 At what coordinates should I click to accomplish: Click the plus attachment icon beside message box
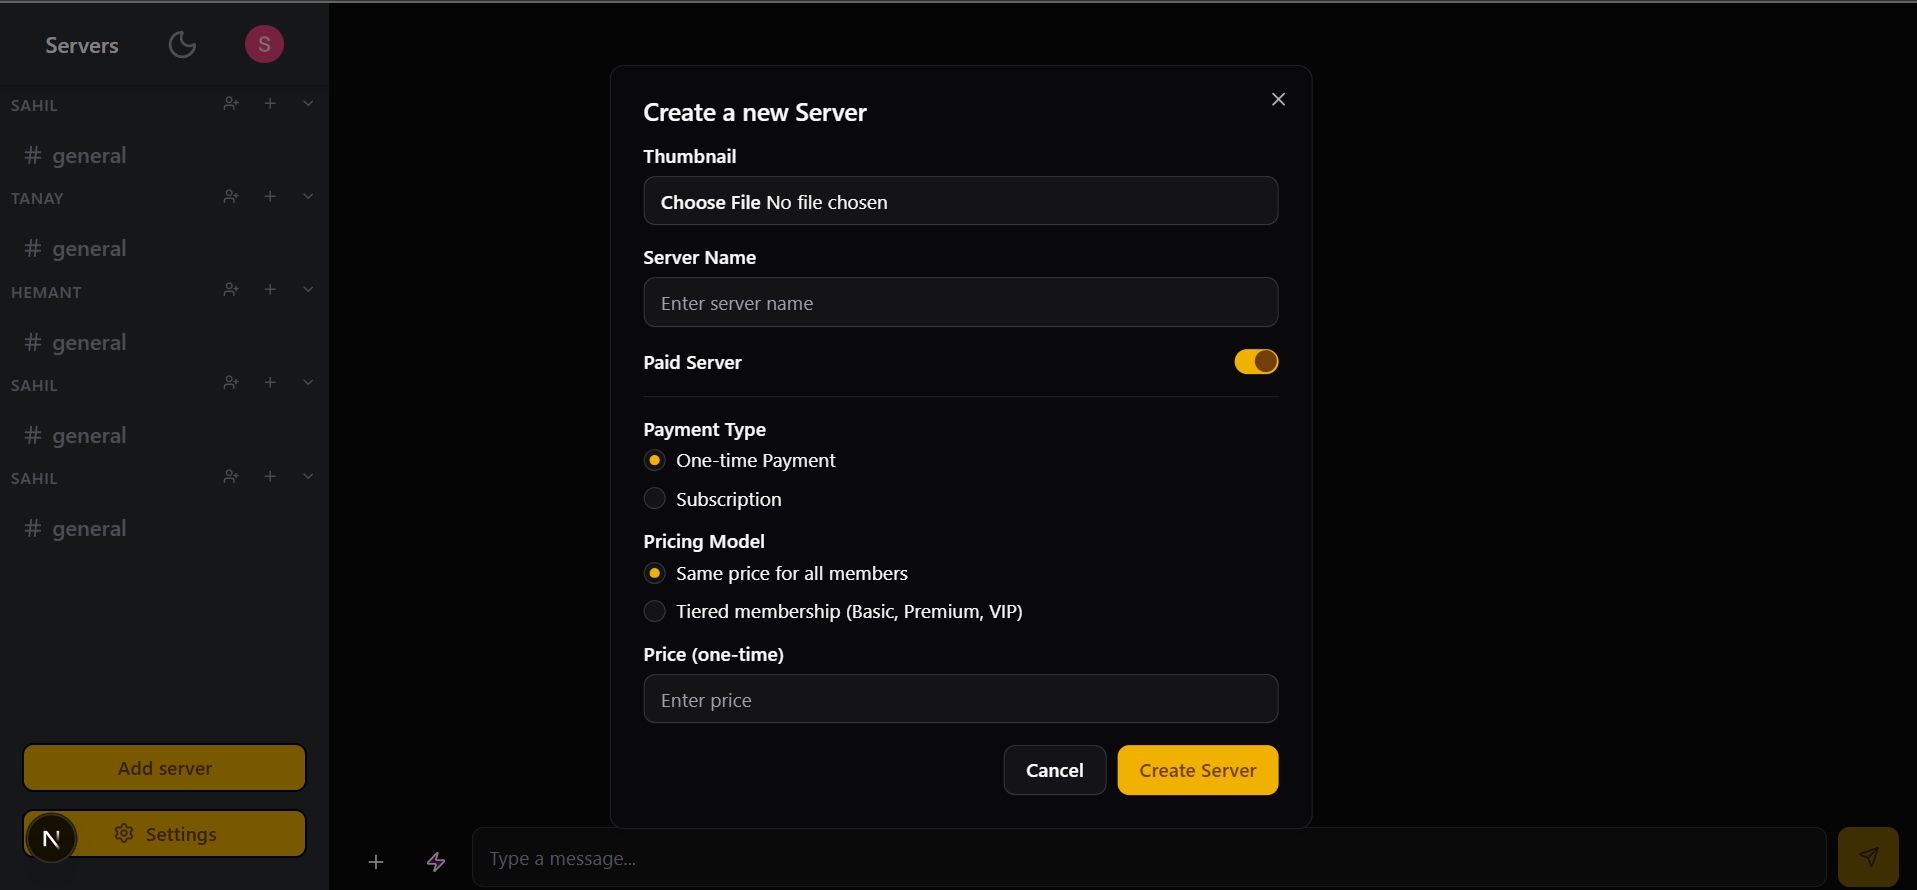[376, 861]
